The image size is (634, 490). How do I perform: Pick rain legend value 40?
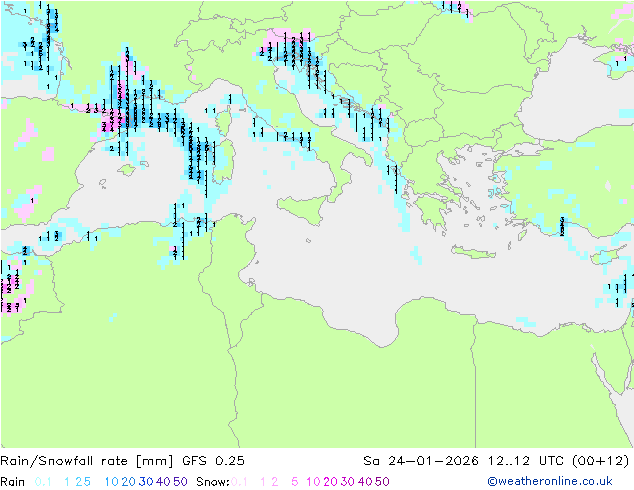pos(163,482)
